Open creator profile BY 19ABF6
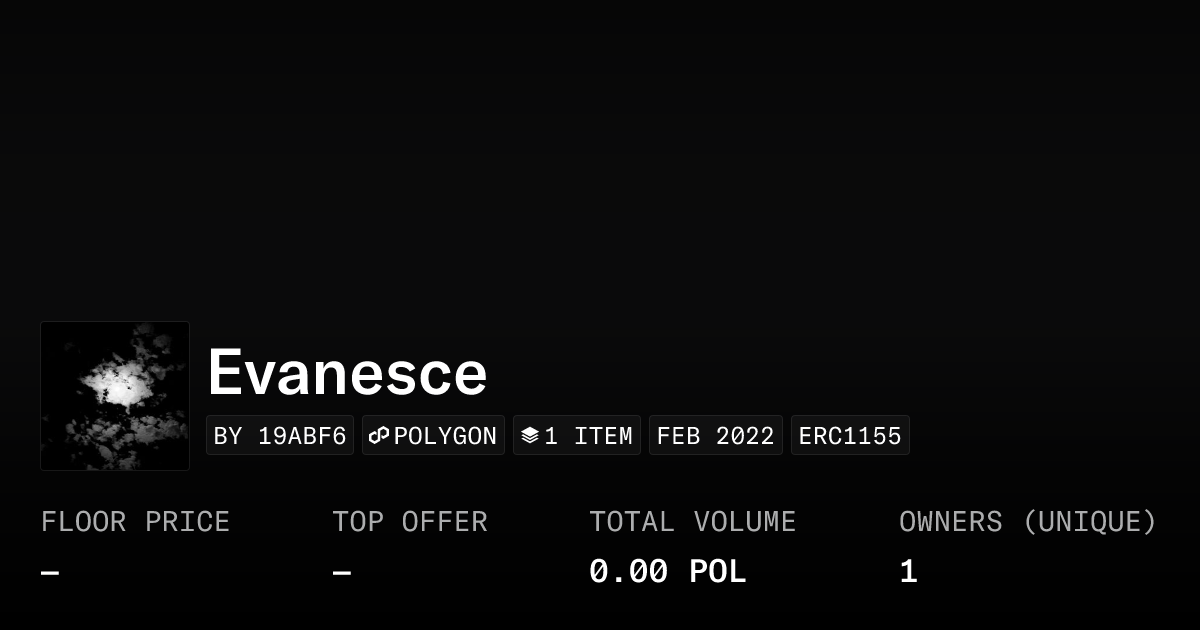Image resolution: width=1200 pixels, height=630 pixels. 280,436
